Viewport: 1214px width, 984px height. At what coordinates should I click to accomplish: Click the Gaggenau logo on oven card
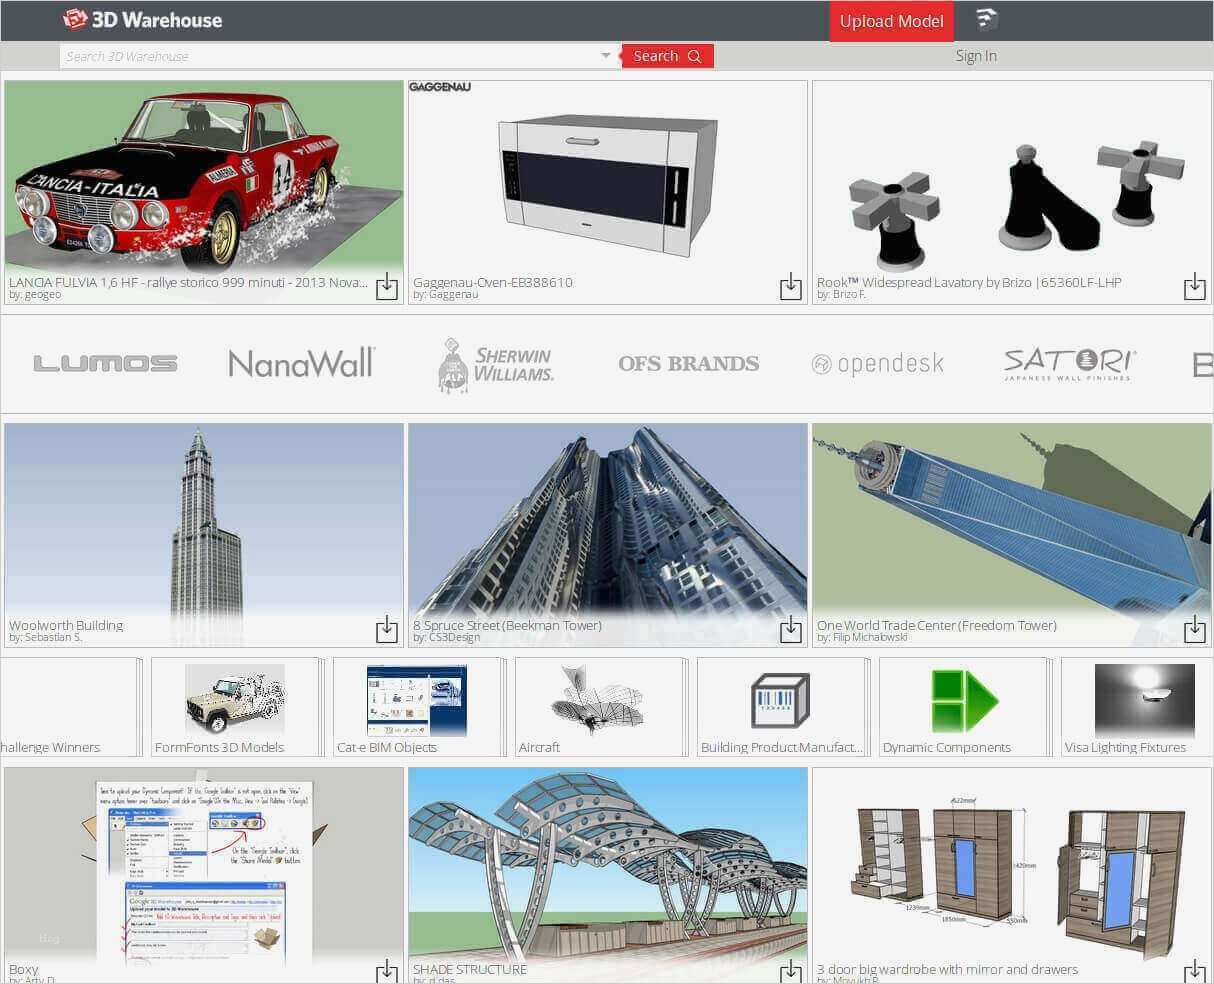pos(440,87)
